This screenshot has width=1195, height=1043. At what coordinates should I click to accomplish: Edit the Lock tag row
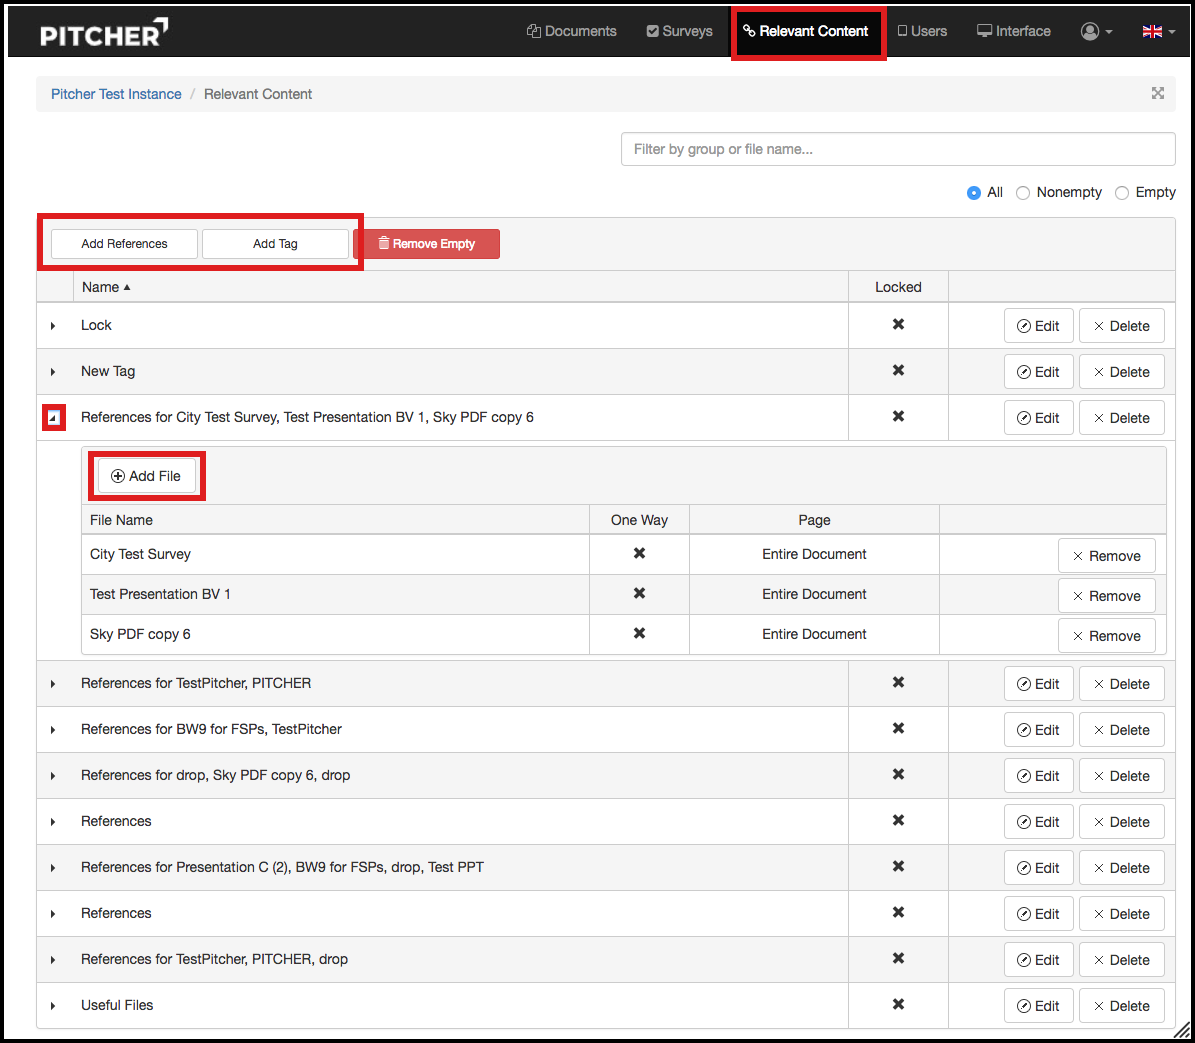[x=1038, y=326]
